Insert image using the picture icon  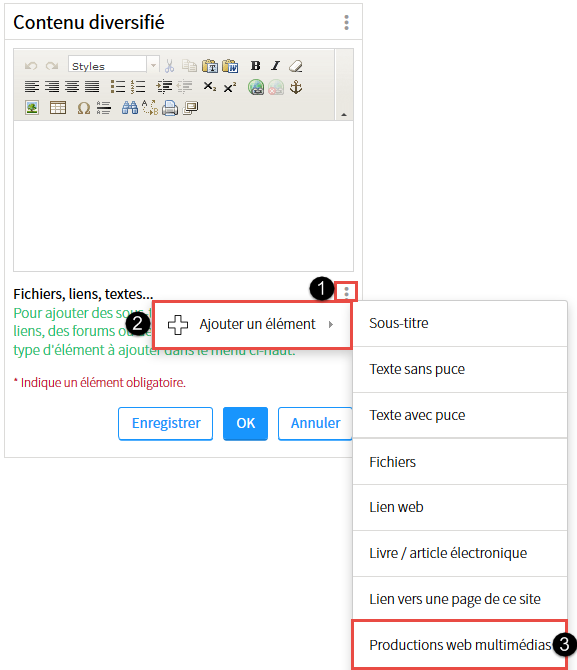32,108
